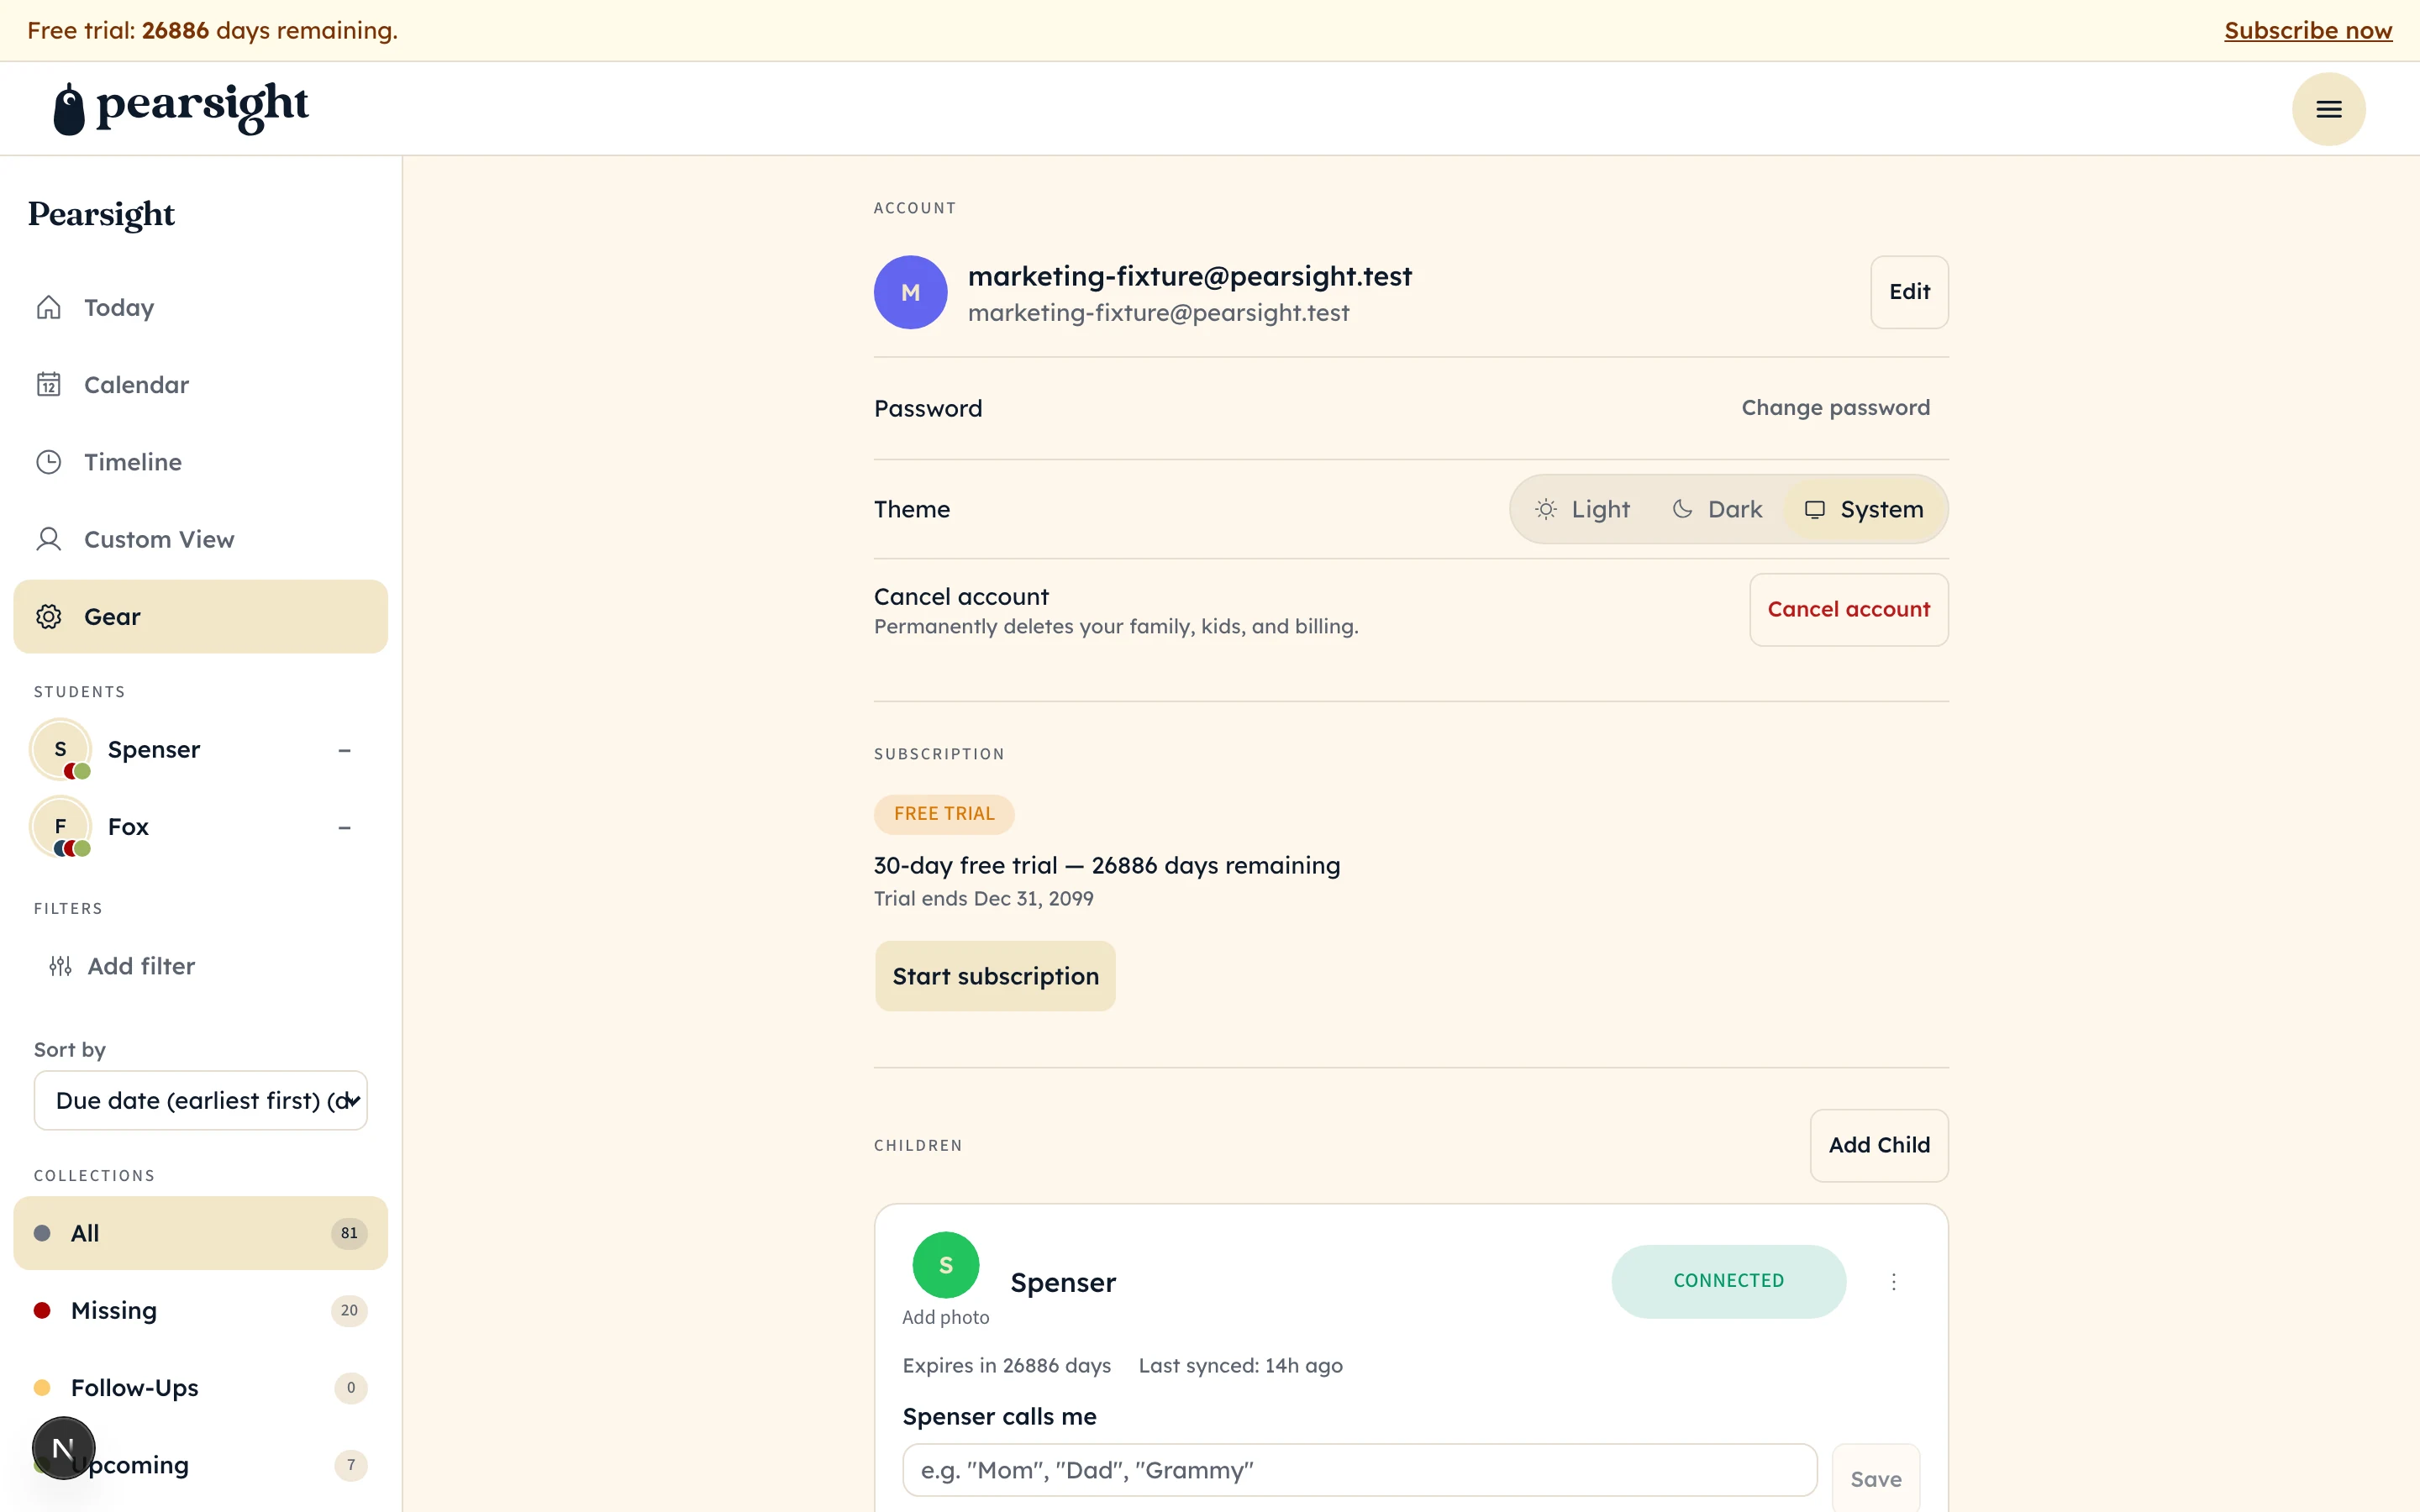The height and width of the screenshot is (1512, 2420).
Task: Click Fox's avatar in Students list
Action: [x=61, y=827]
